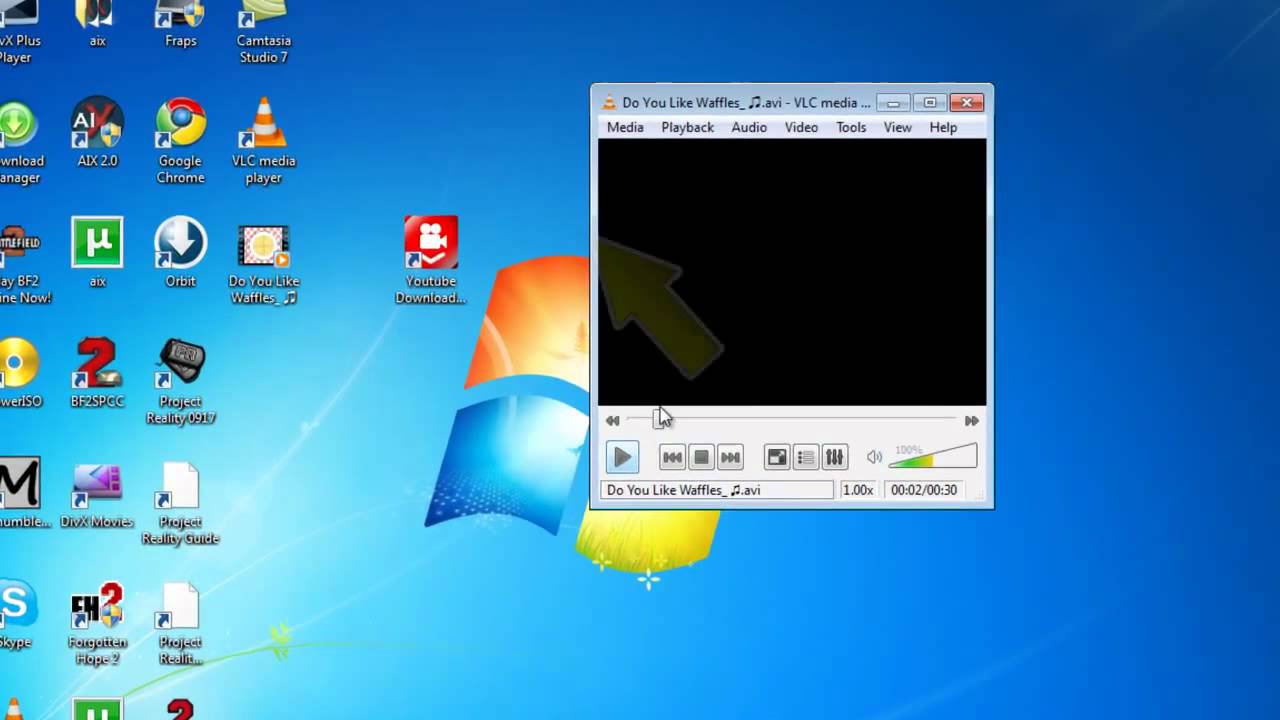Skip to next track button
The image size is (1280, 720).
[730, 458]
